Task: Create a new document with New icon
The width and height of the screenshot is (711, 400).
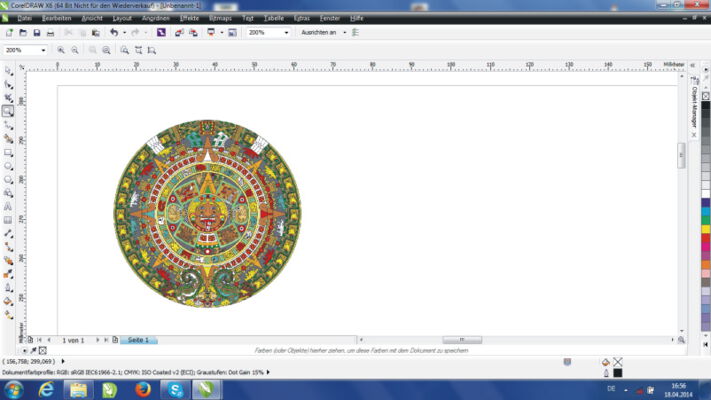Action: coord(8,33)
